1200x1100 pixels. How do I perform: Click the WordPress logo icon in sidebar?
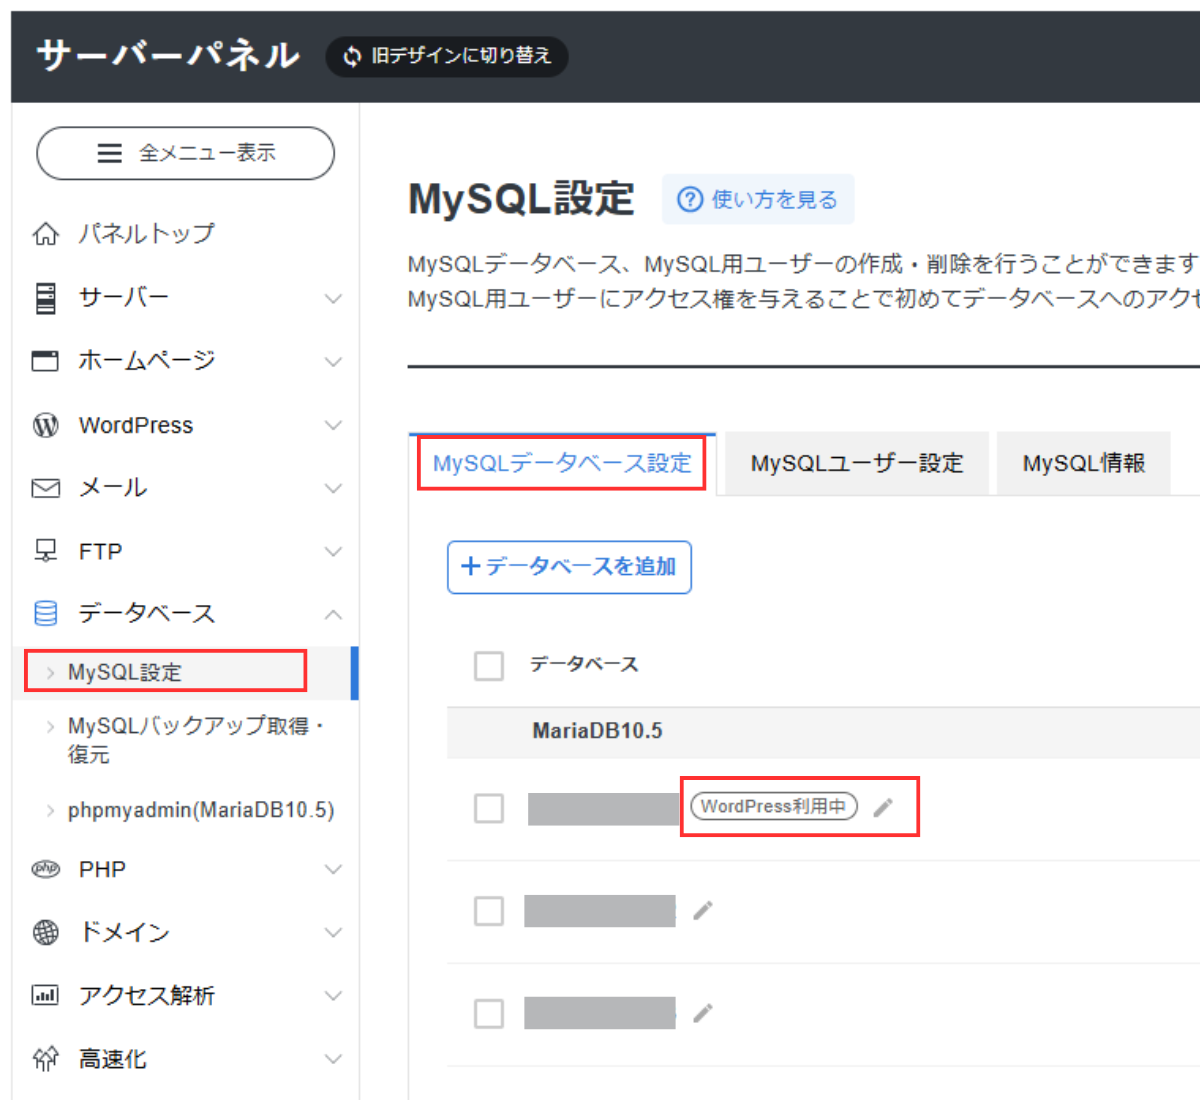click(46, 425)
